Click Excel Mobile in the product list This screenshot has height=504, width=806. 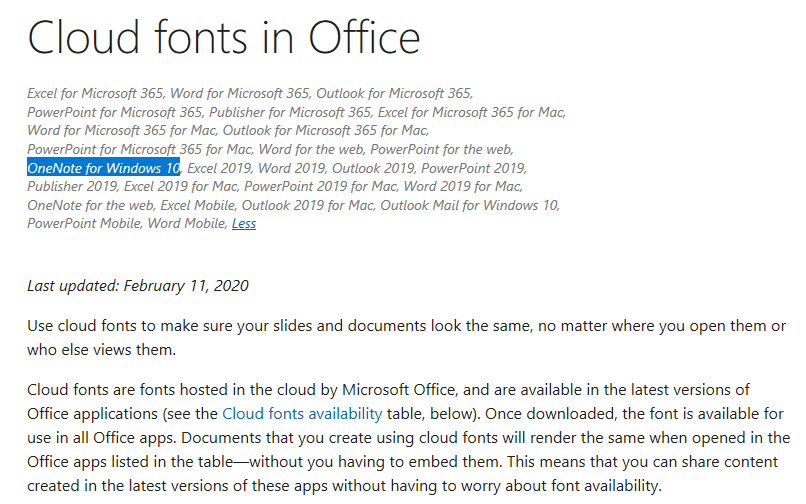pyautogui.click(x=198, y=205)
